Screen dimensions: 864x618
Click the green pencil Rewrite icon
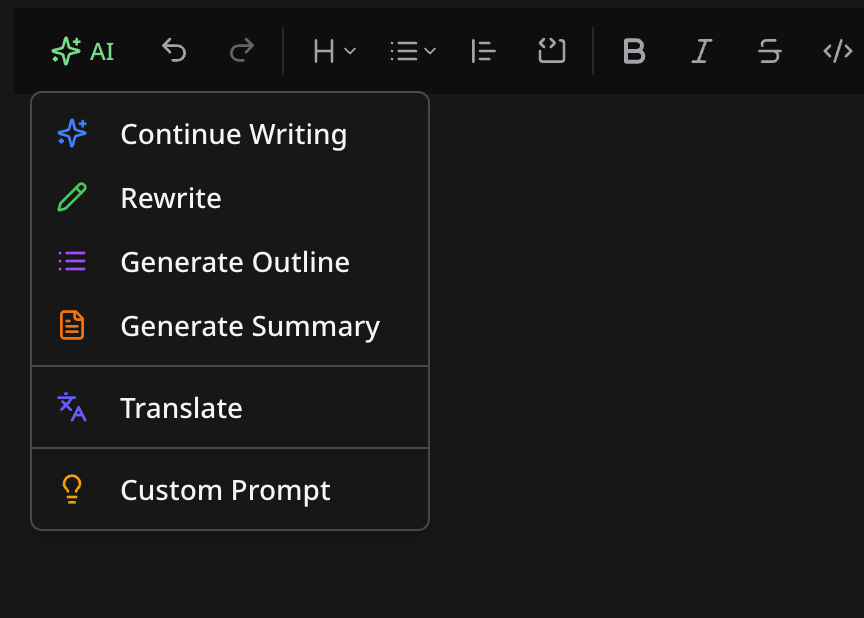point(72,197)
